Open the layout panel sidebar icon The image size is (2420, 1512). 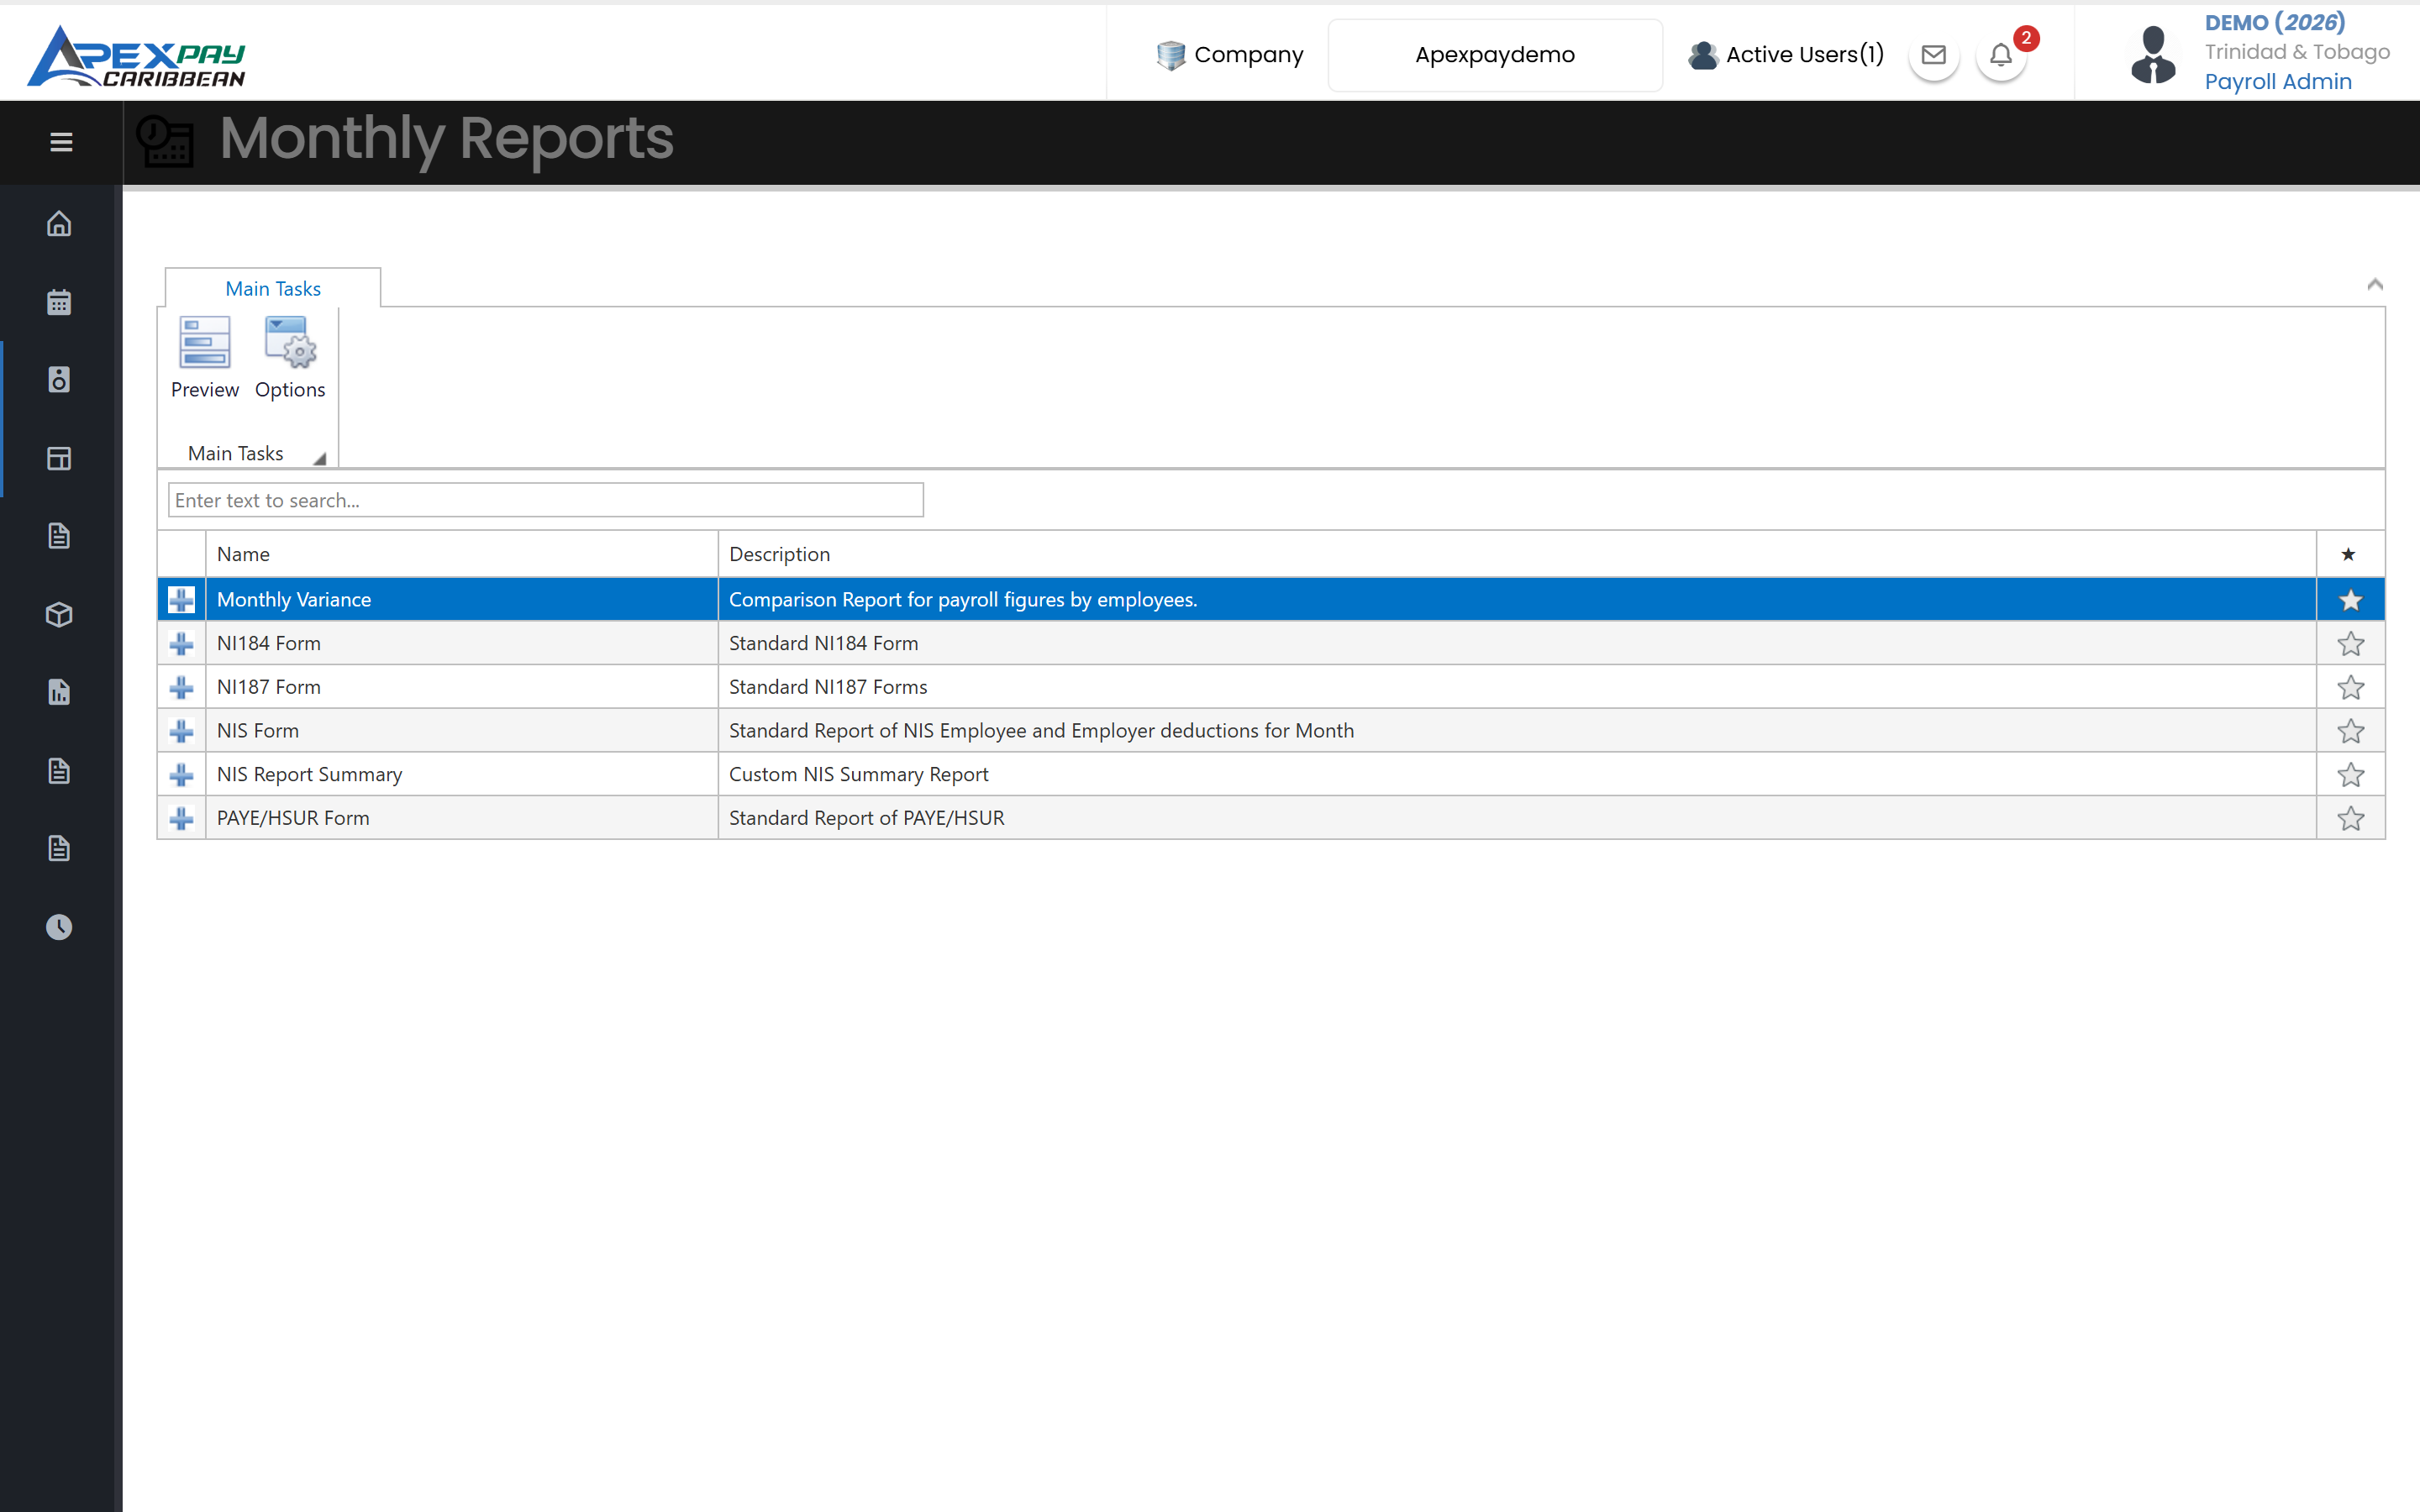pos(59,458)
